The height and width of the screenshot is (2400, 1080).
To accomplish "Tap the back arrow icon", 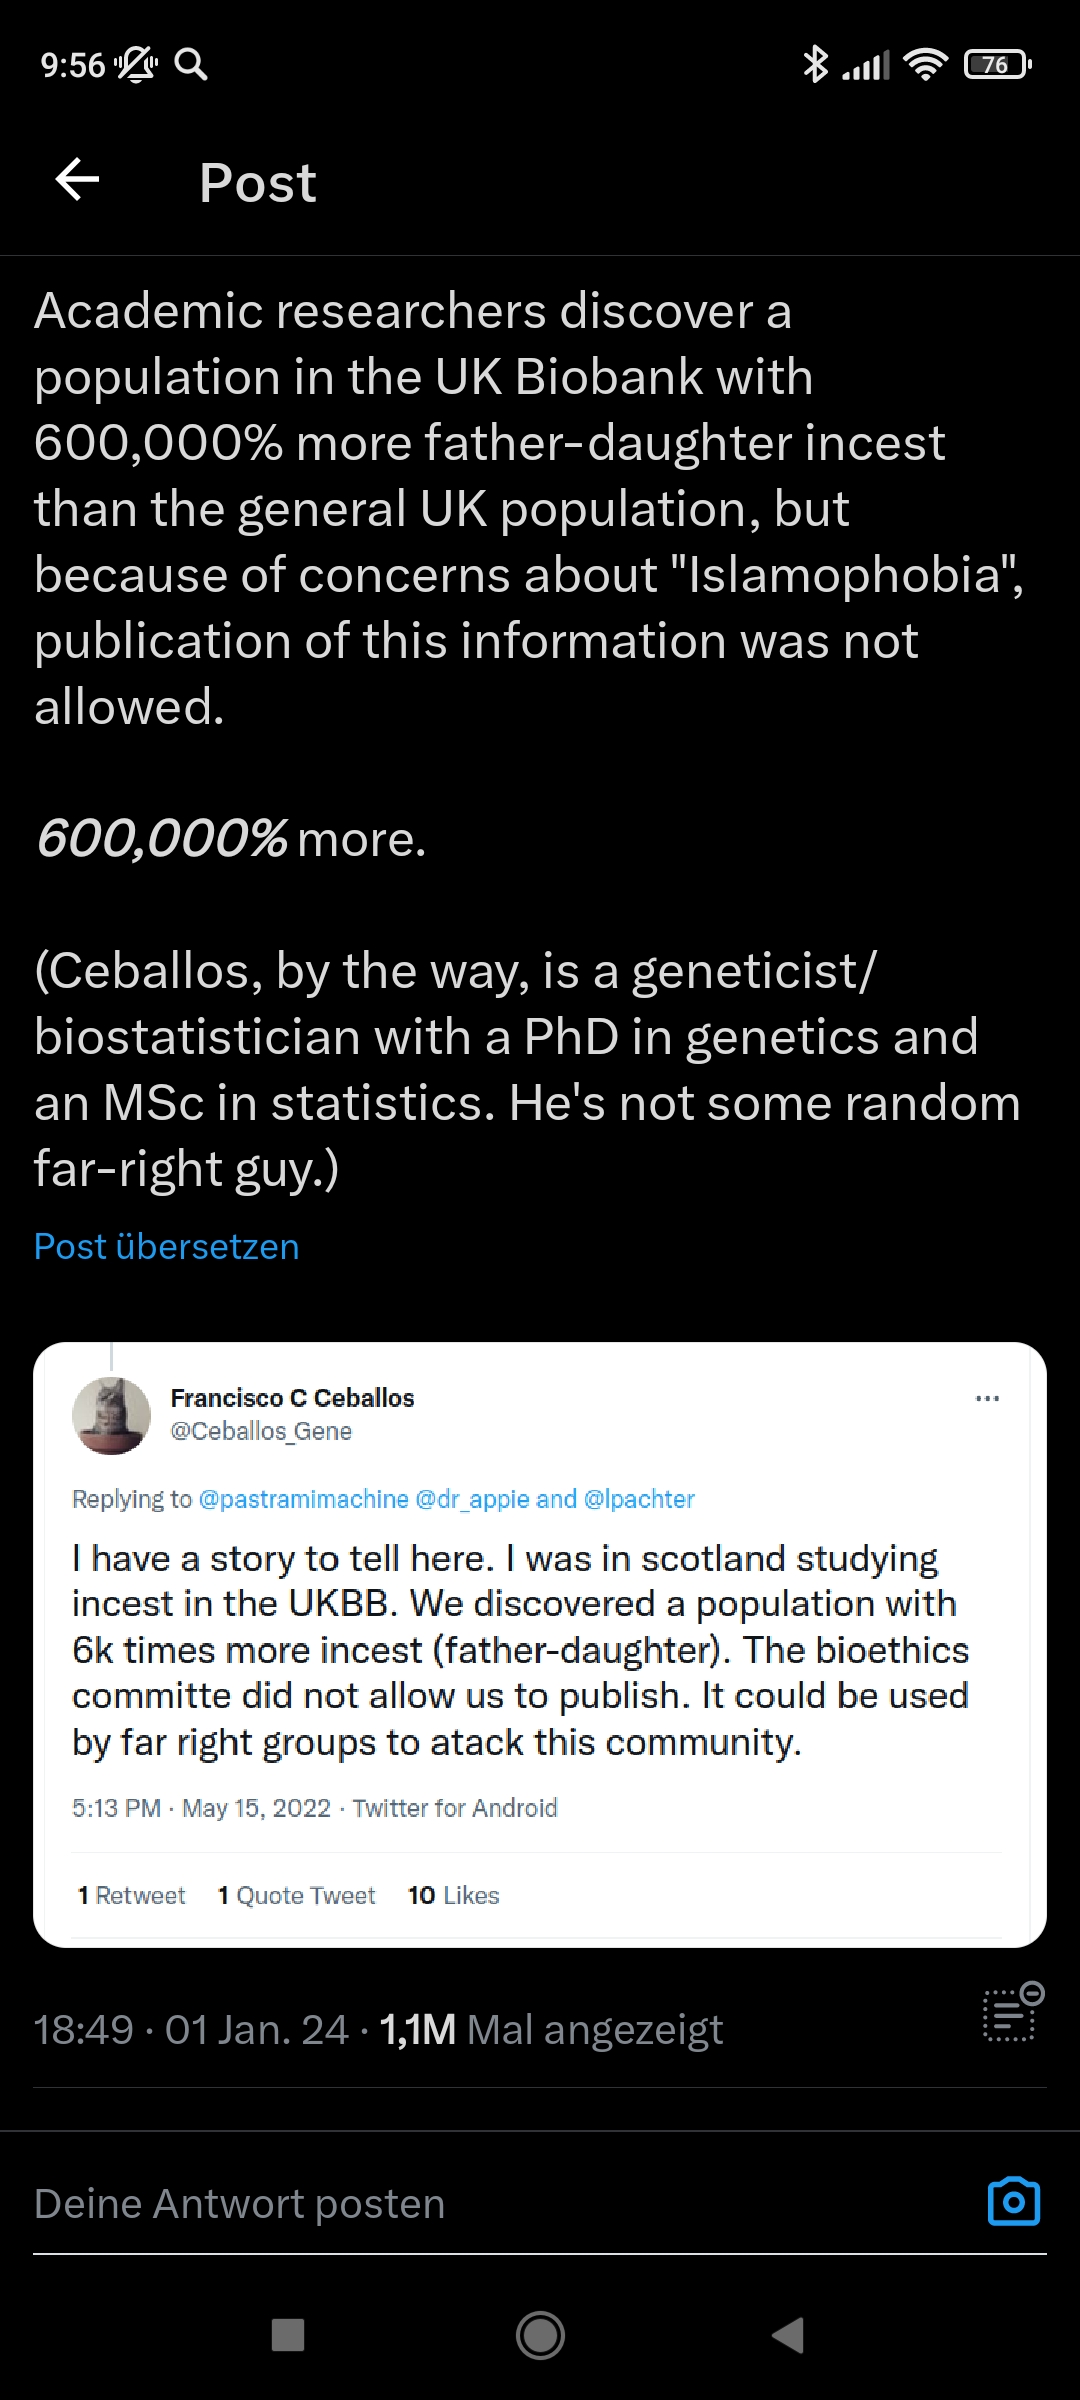I will (x=77, y=181).
